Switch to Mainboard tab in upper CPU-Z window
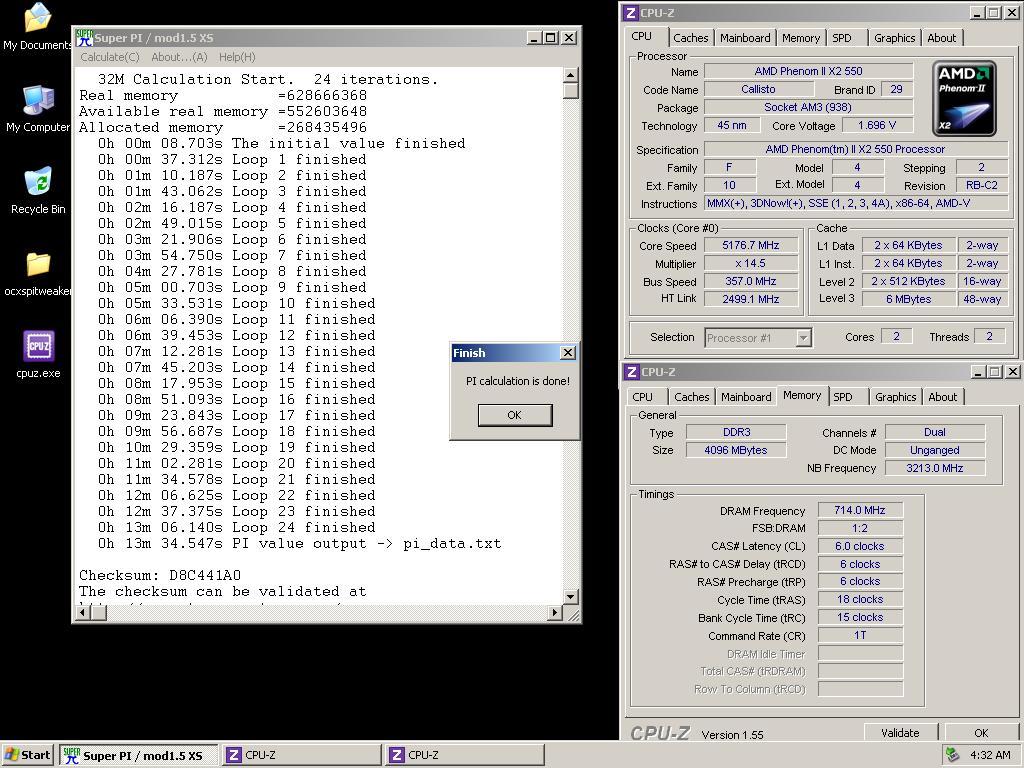This screenshot has height=768, width=1024. tap(745, 38)
